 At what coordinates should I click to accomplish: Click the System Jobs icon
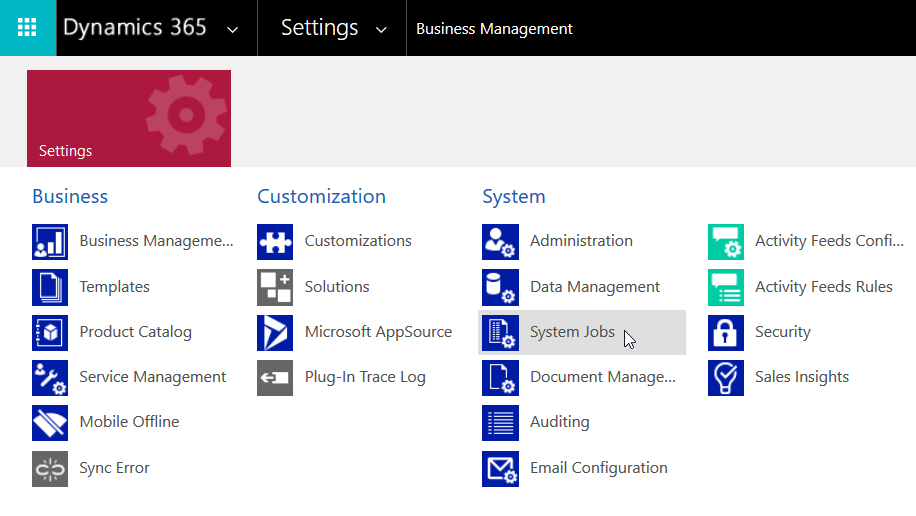coord(500,333)
